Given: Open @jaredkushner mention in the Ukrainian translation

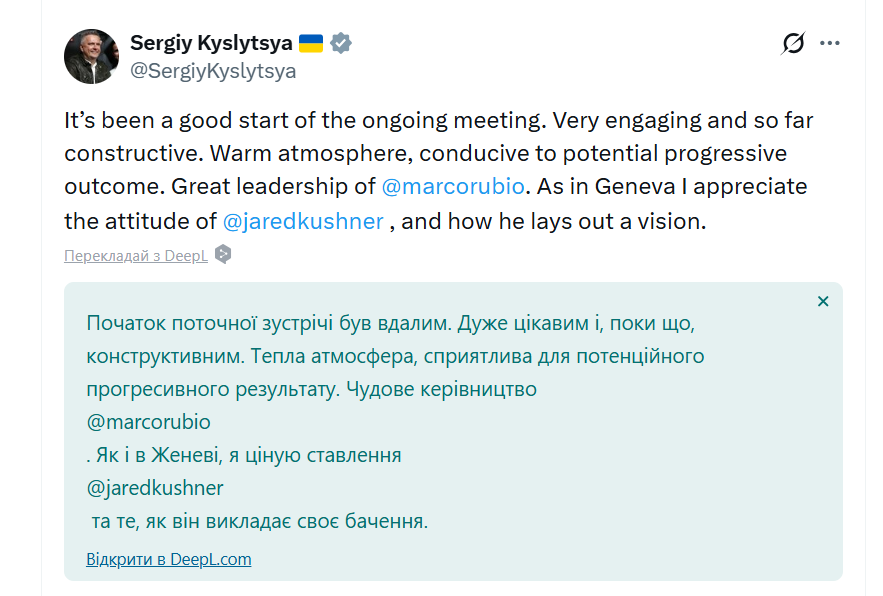Looking at the screenshot, I should pos(155,488).
